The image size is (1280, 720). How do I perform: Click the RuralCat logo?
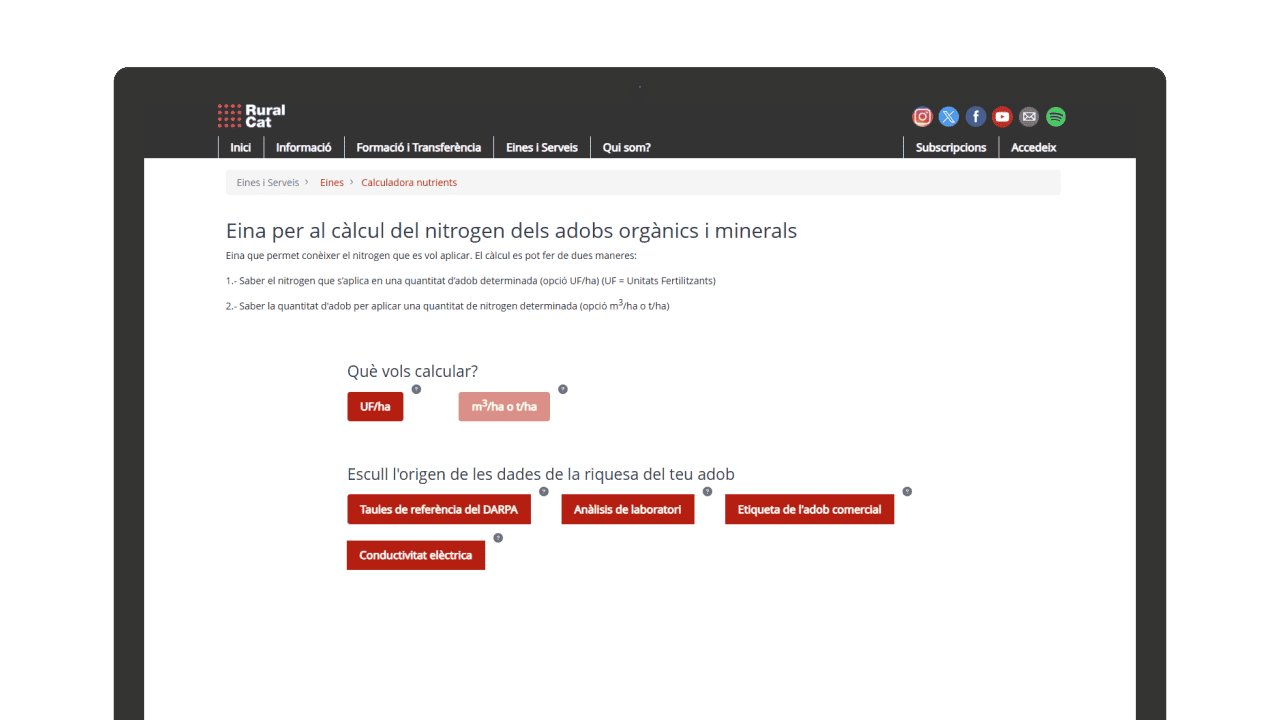click(x=252, y=116)
